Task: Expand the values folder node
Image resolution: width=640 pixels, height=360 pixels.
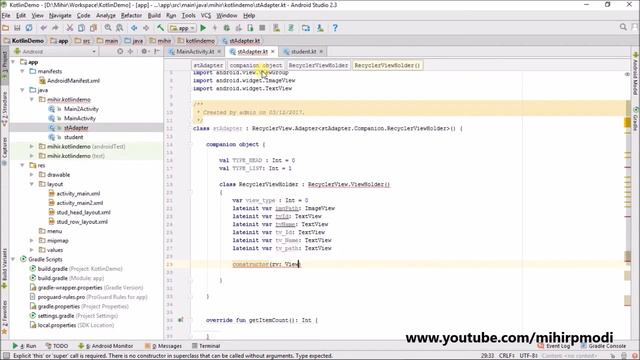Action: pos(32,250)
